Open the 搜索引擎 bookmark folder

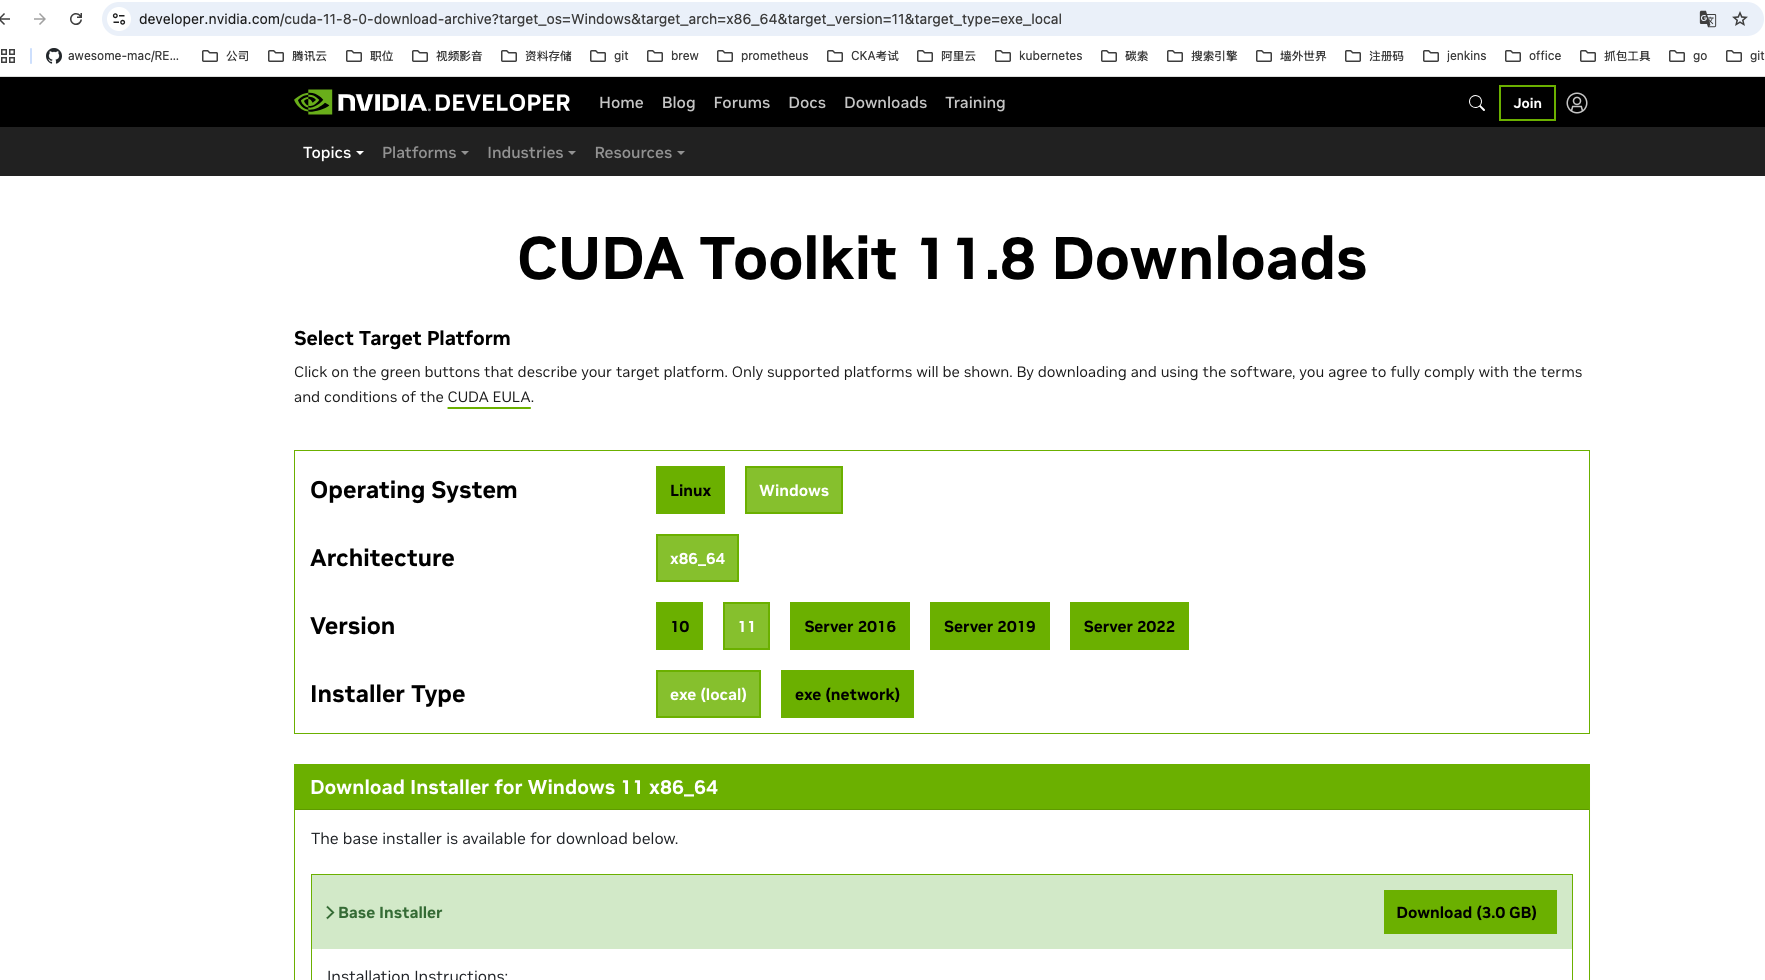coord(1202,56)
